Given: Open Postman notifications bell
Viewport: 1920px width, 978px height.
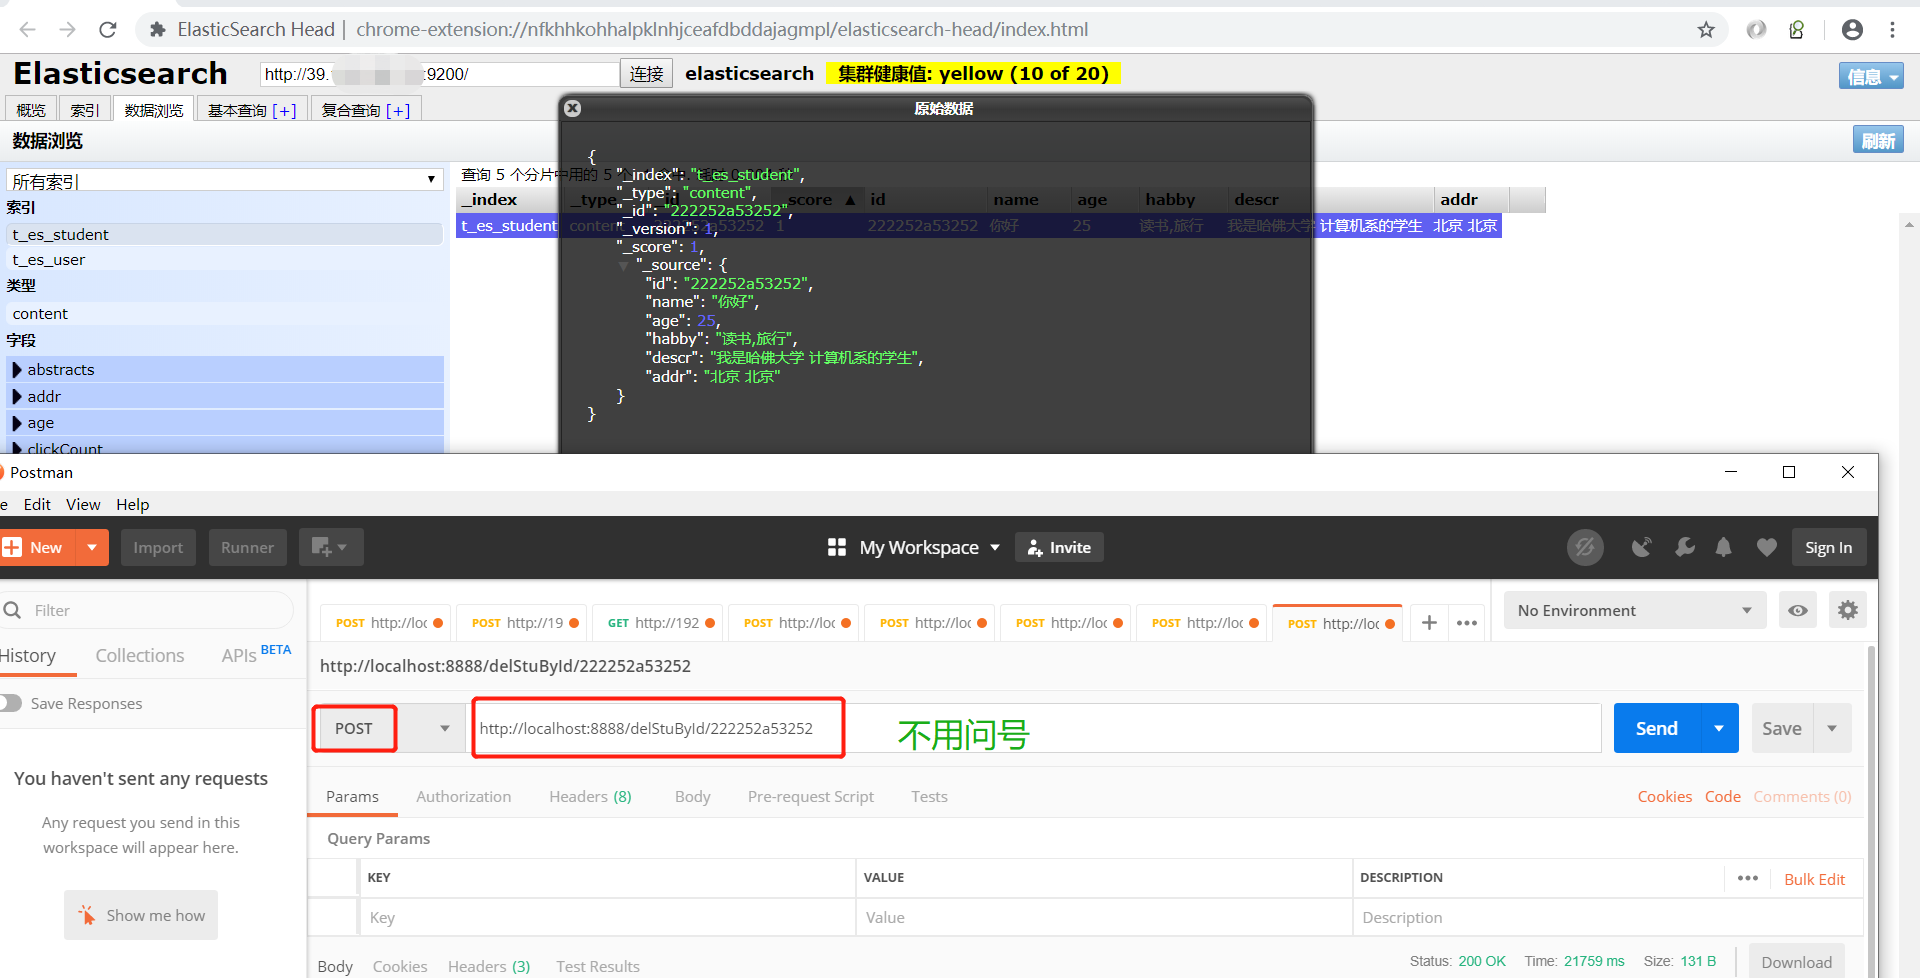Looking at the screenshot, I should [x=1724, y=547].
